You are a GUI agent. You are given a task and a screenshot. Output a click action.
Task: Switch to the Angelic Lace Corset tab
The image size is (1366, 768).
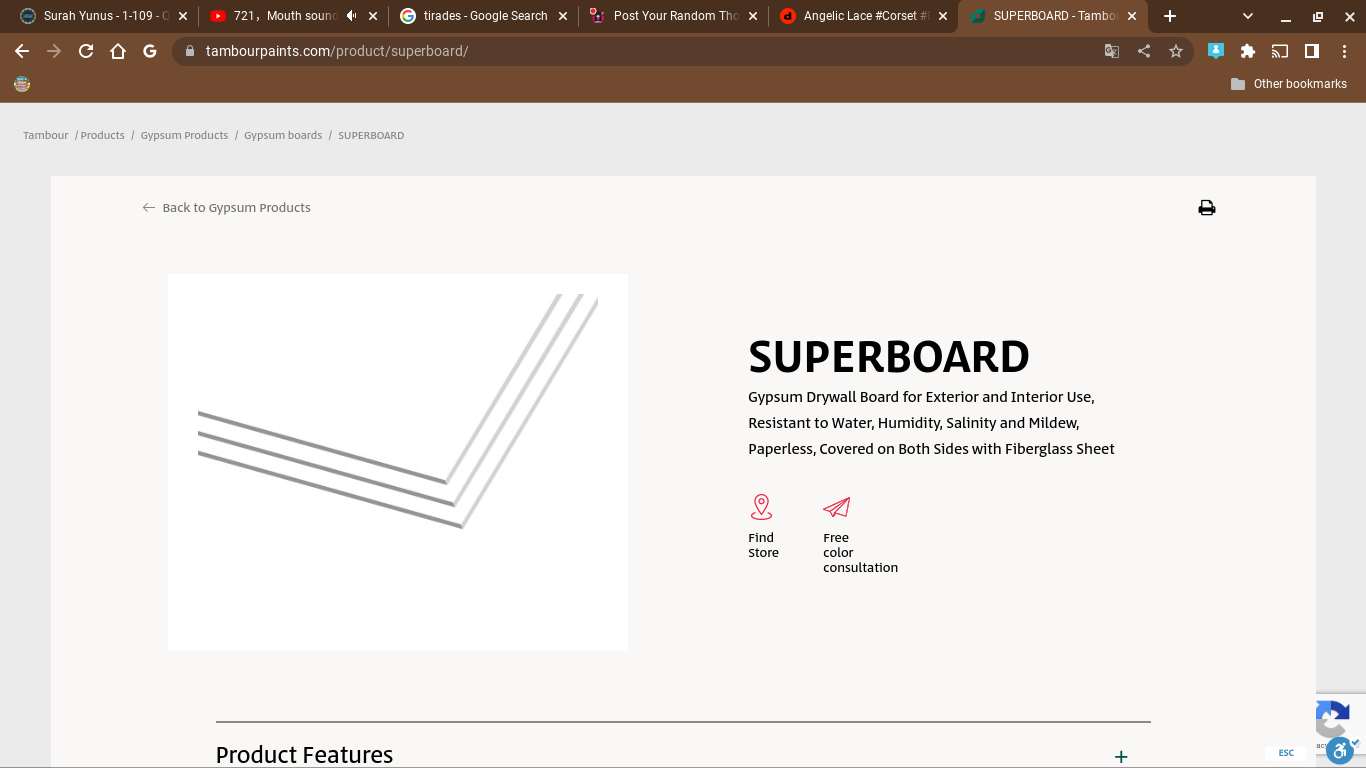[x=866, y=16]
